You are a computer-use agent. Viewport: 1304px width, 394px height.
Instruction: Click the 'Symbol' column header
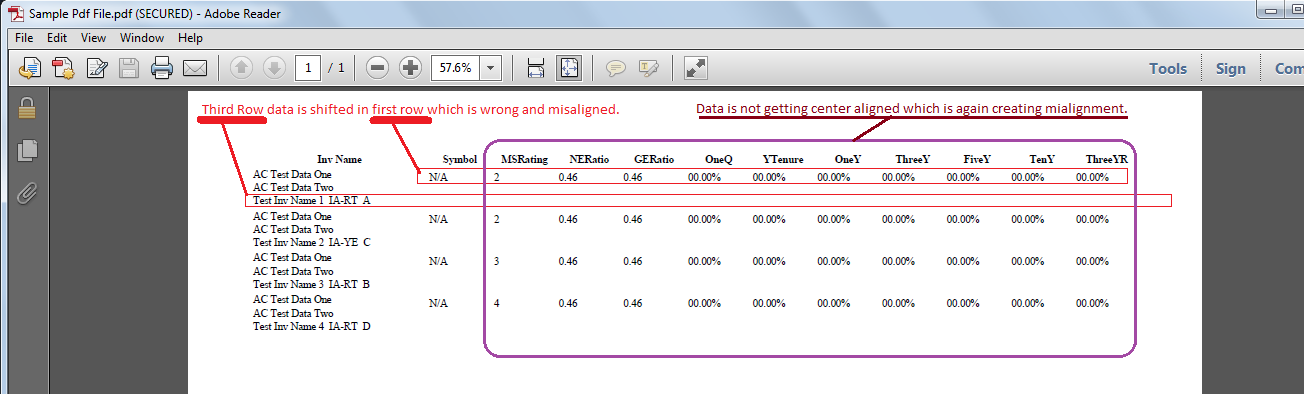pyautogui.click(x=460, y=159)
